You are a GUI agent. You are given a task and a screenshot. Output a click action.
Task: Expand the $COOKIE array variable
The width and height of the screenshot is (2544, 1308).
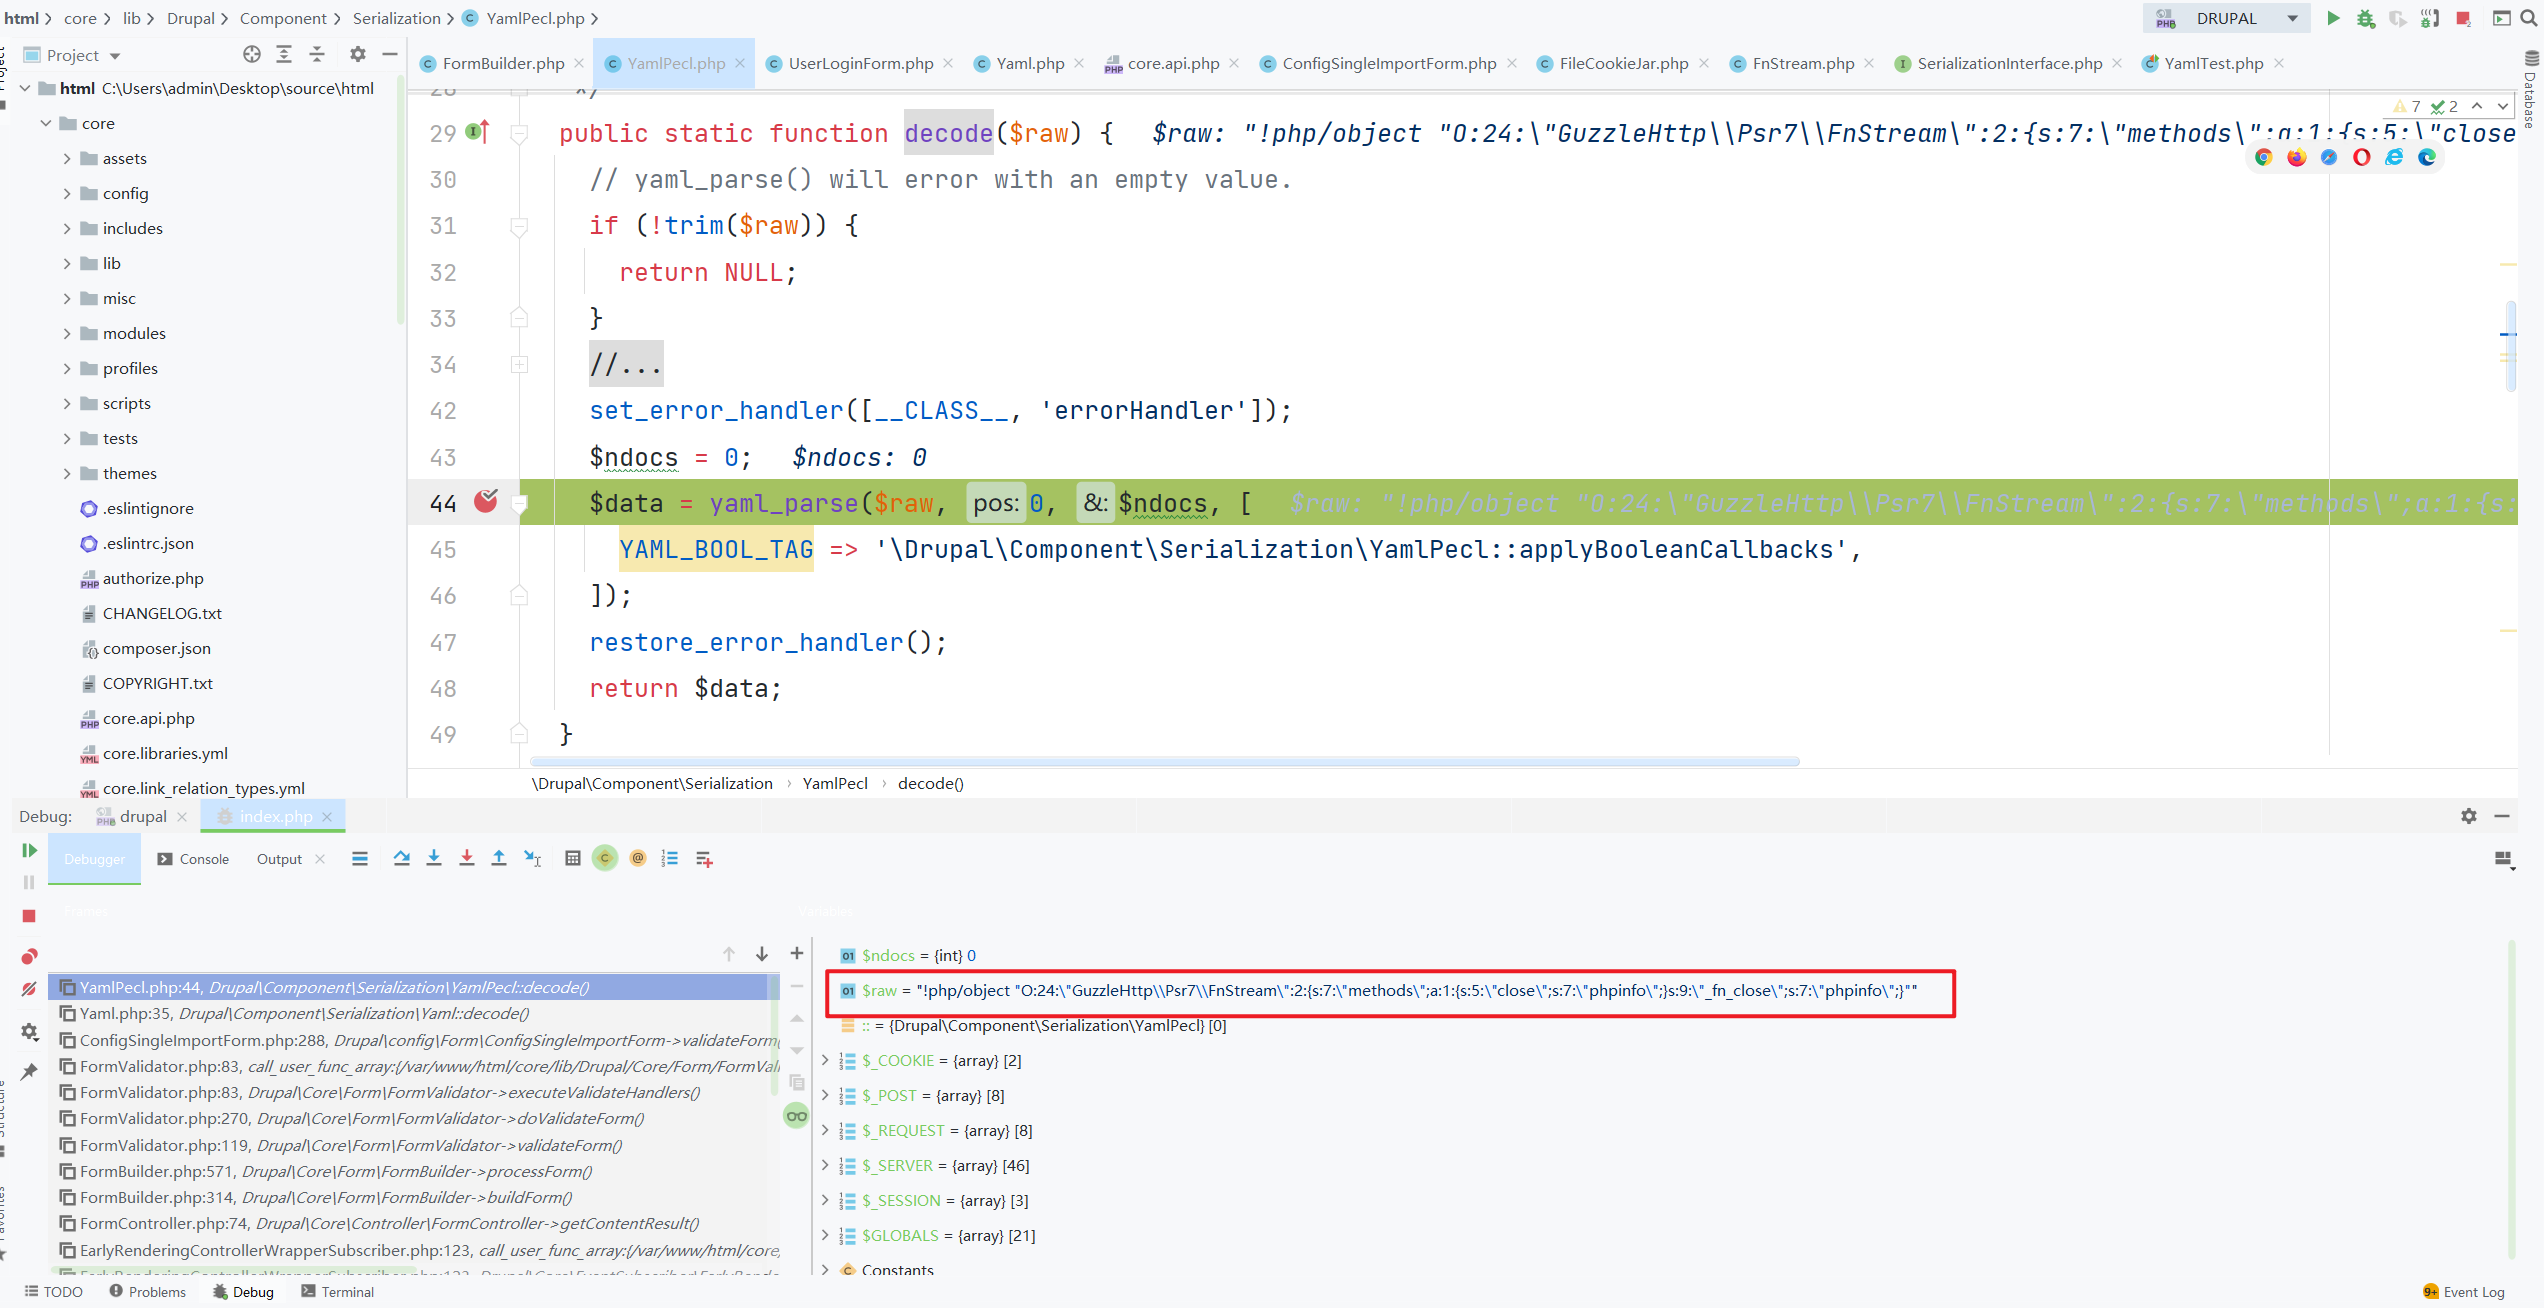[829, 1059]
